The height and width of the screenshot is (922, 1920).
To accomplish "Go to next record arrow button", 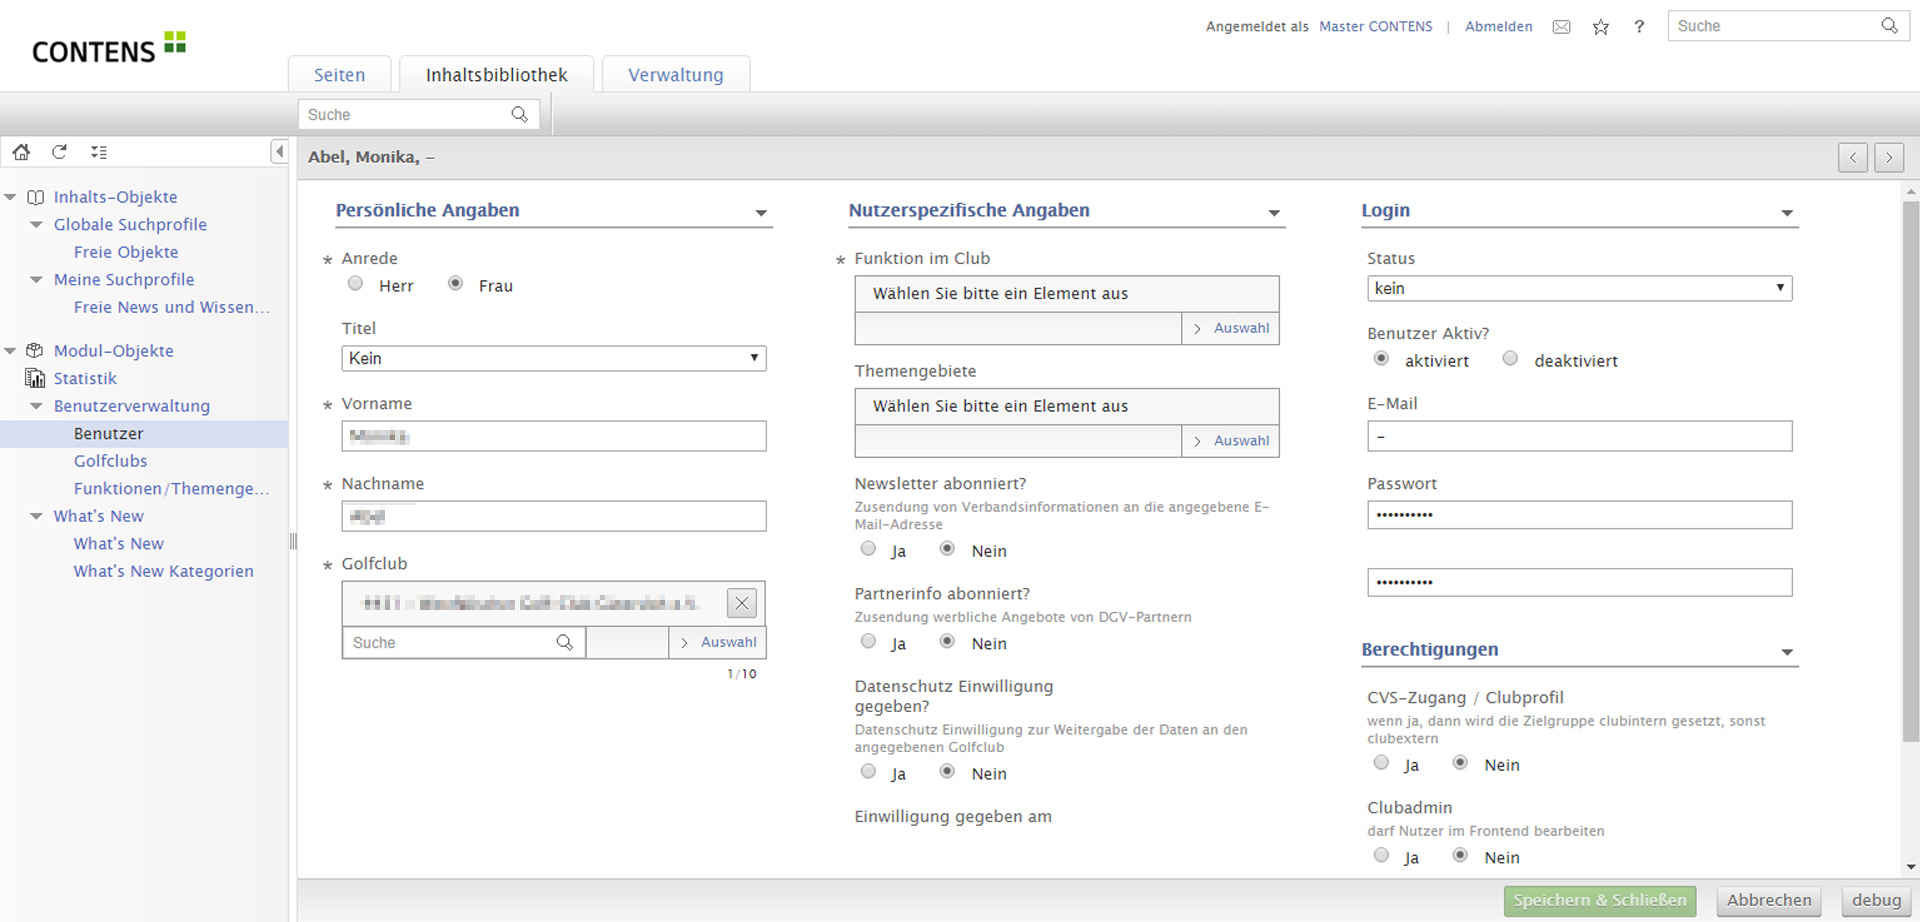I will pos(1889,158).
